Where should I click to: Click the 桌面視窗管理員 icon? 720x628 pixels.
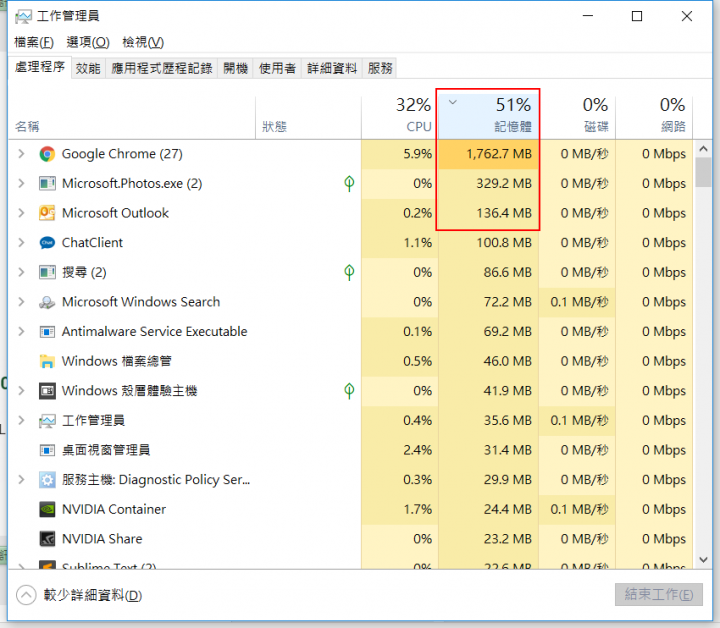(47, 450)
